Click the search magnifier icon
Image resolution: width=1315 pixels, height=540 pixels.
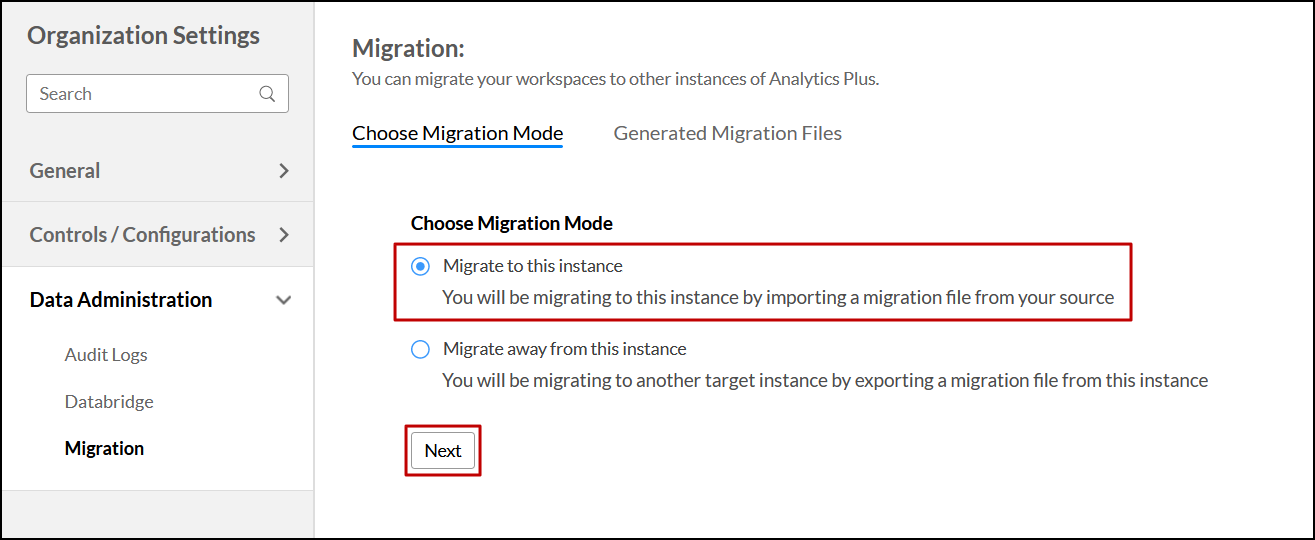click(x=267, y=94)
